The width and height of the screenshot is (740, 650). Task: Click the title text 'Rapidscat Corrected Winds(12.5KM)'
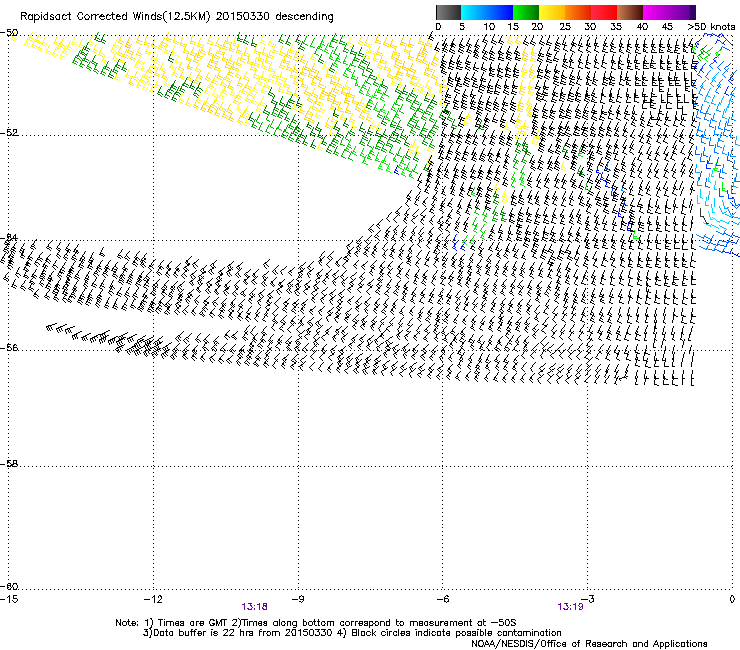(x=115, y=17)
